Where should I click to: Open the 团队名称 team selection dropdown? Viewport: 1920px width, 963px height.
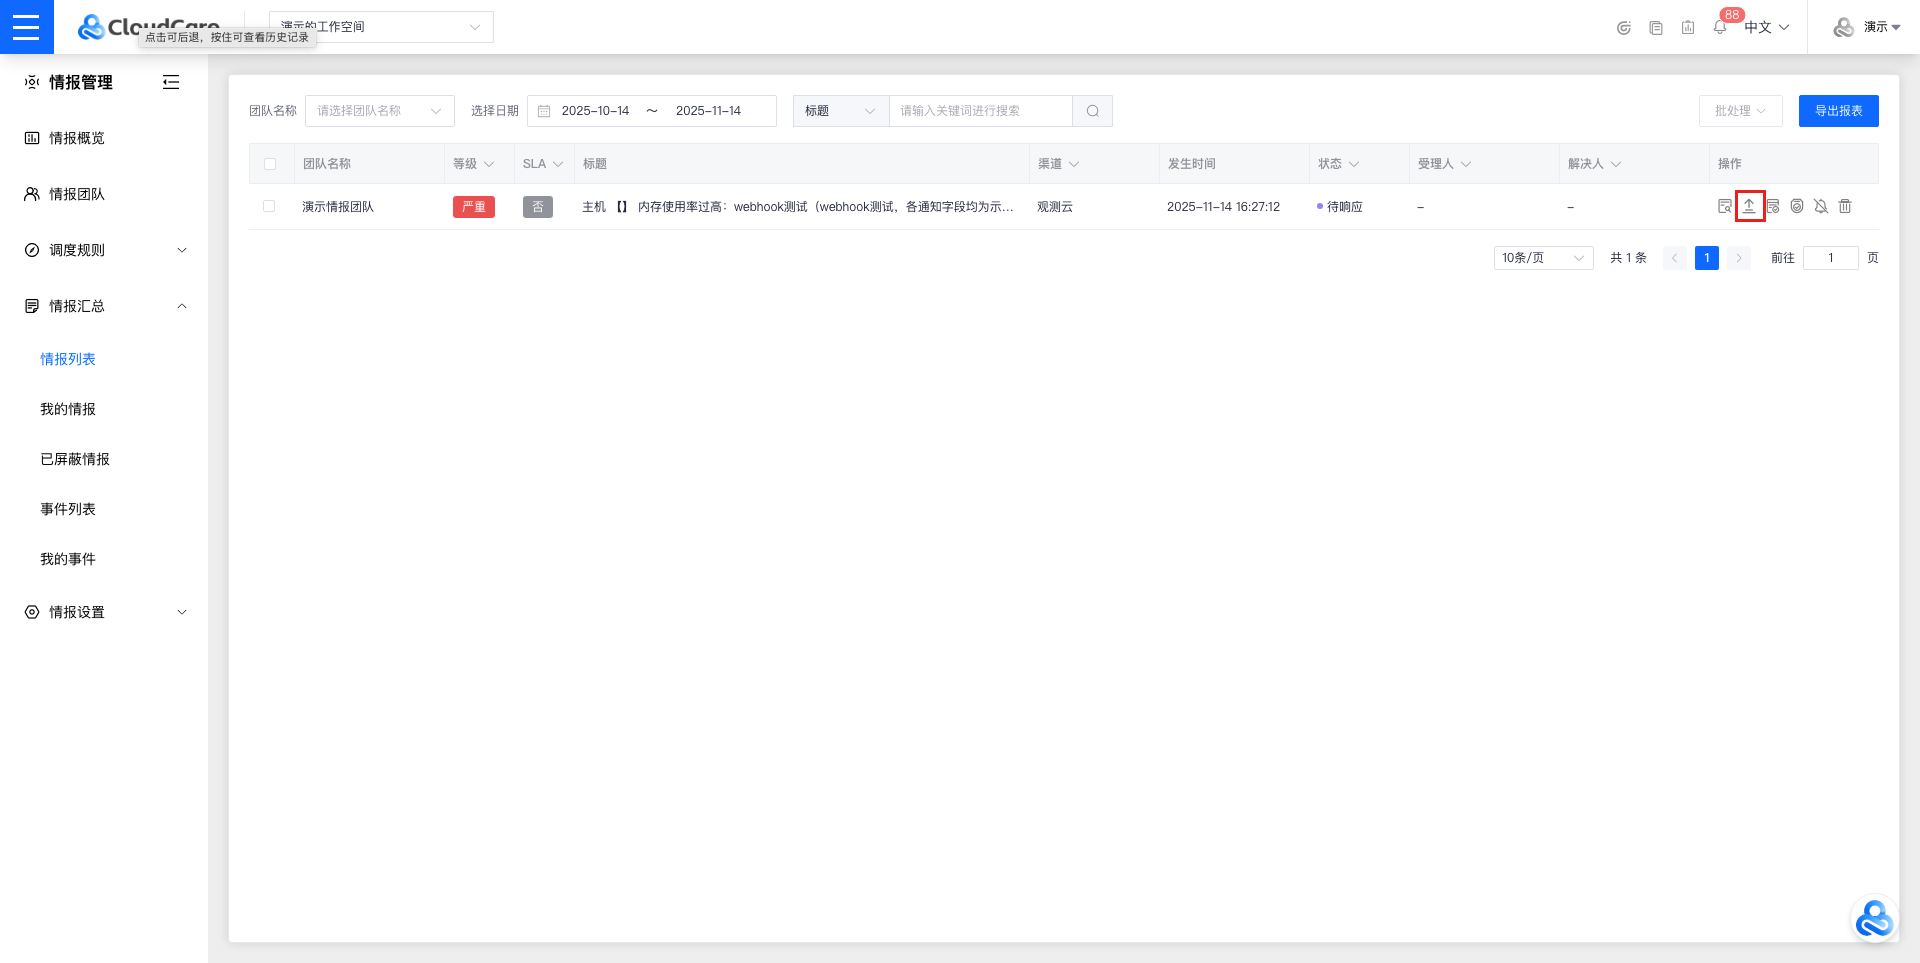[x=379, y=111]
